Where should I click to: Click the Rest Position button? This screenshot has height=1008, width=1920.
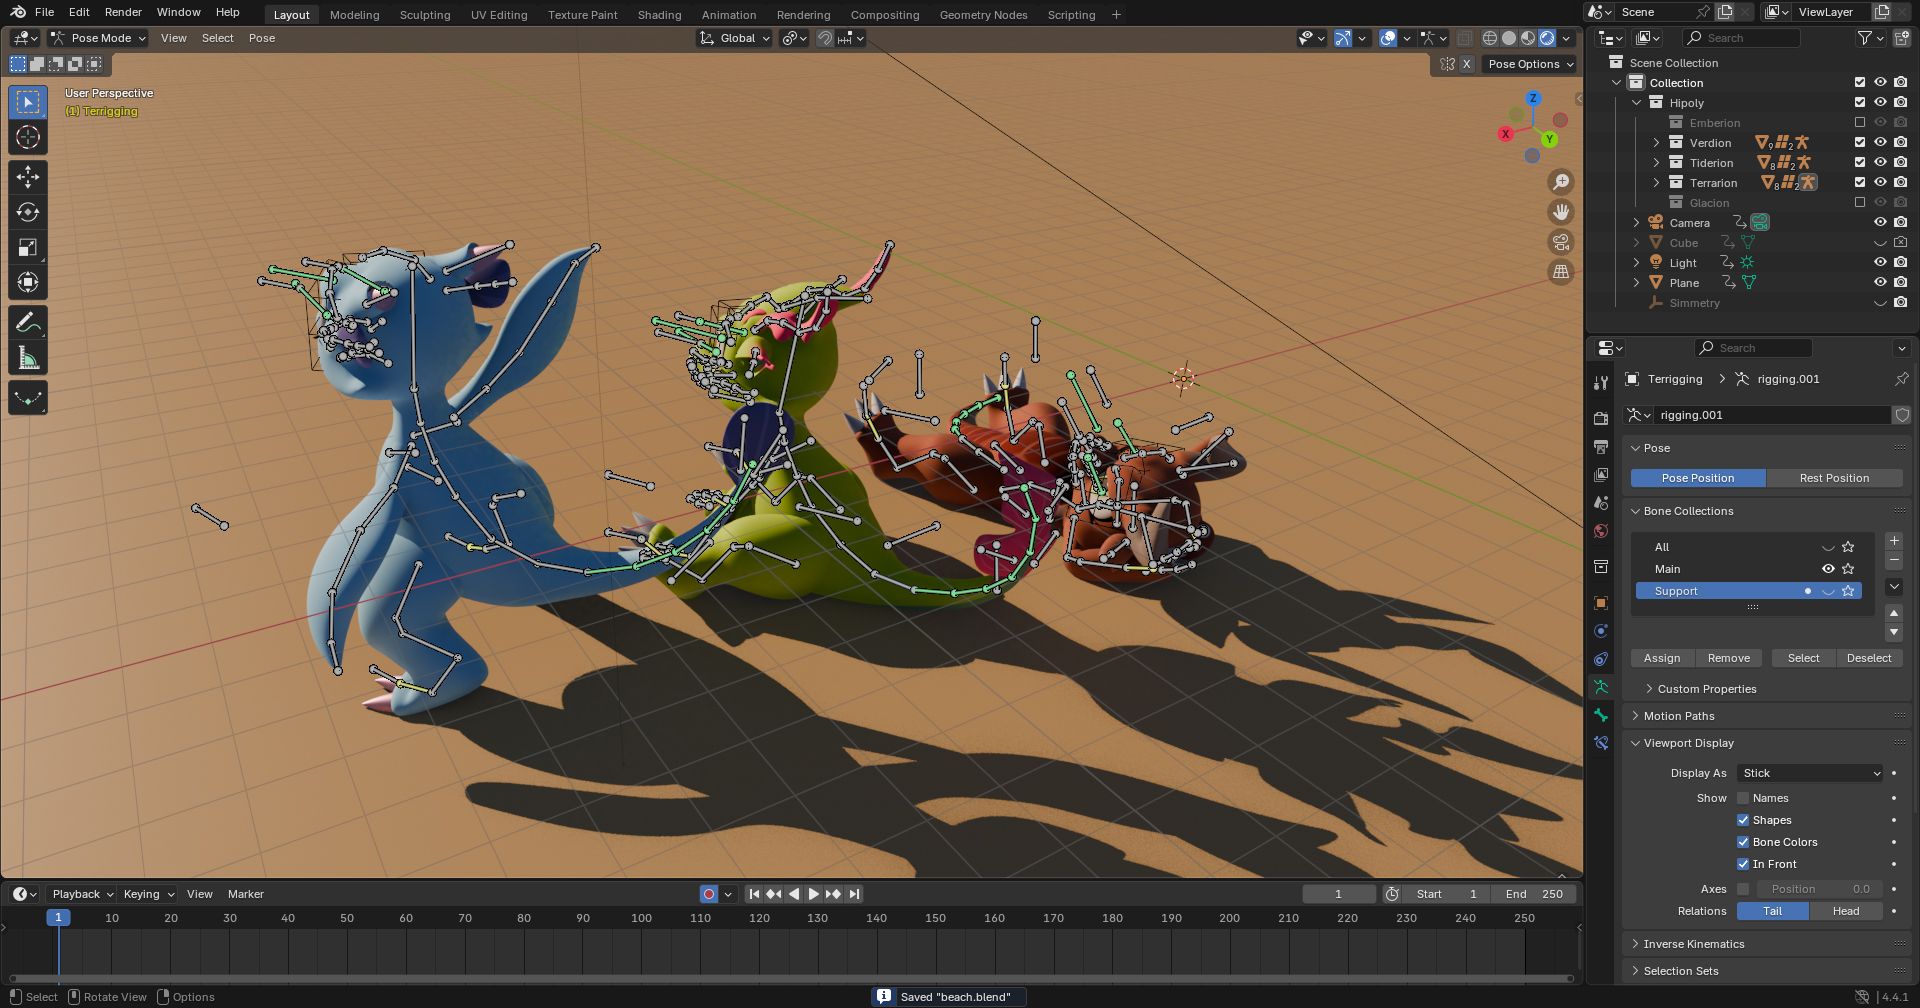pos(1834,478)
